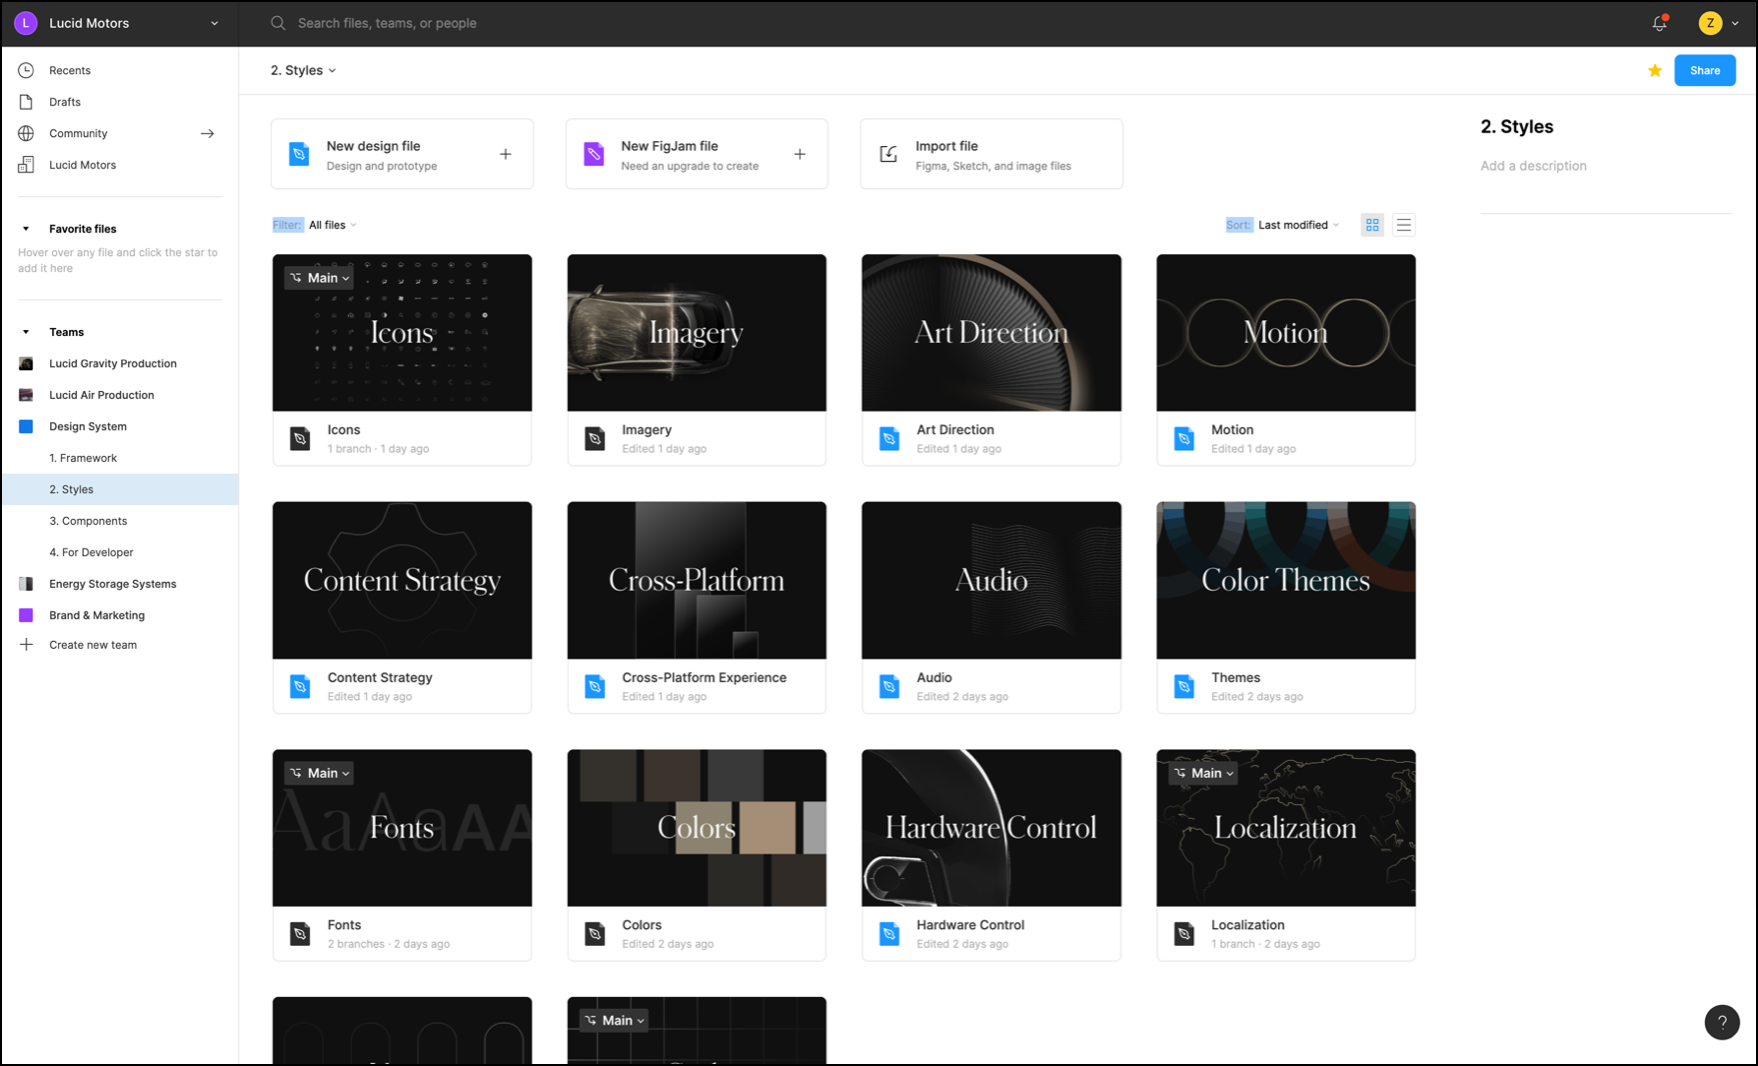
Task: Click the Lucid Motors workspace avatar
Action: tap(26, 23)
